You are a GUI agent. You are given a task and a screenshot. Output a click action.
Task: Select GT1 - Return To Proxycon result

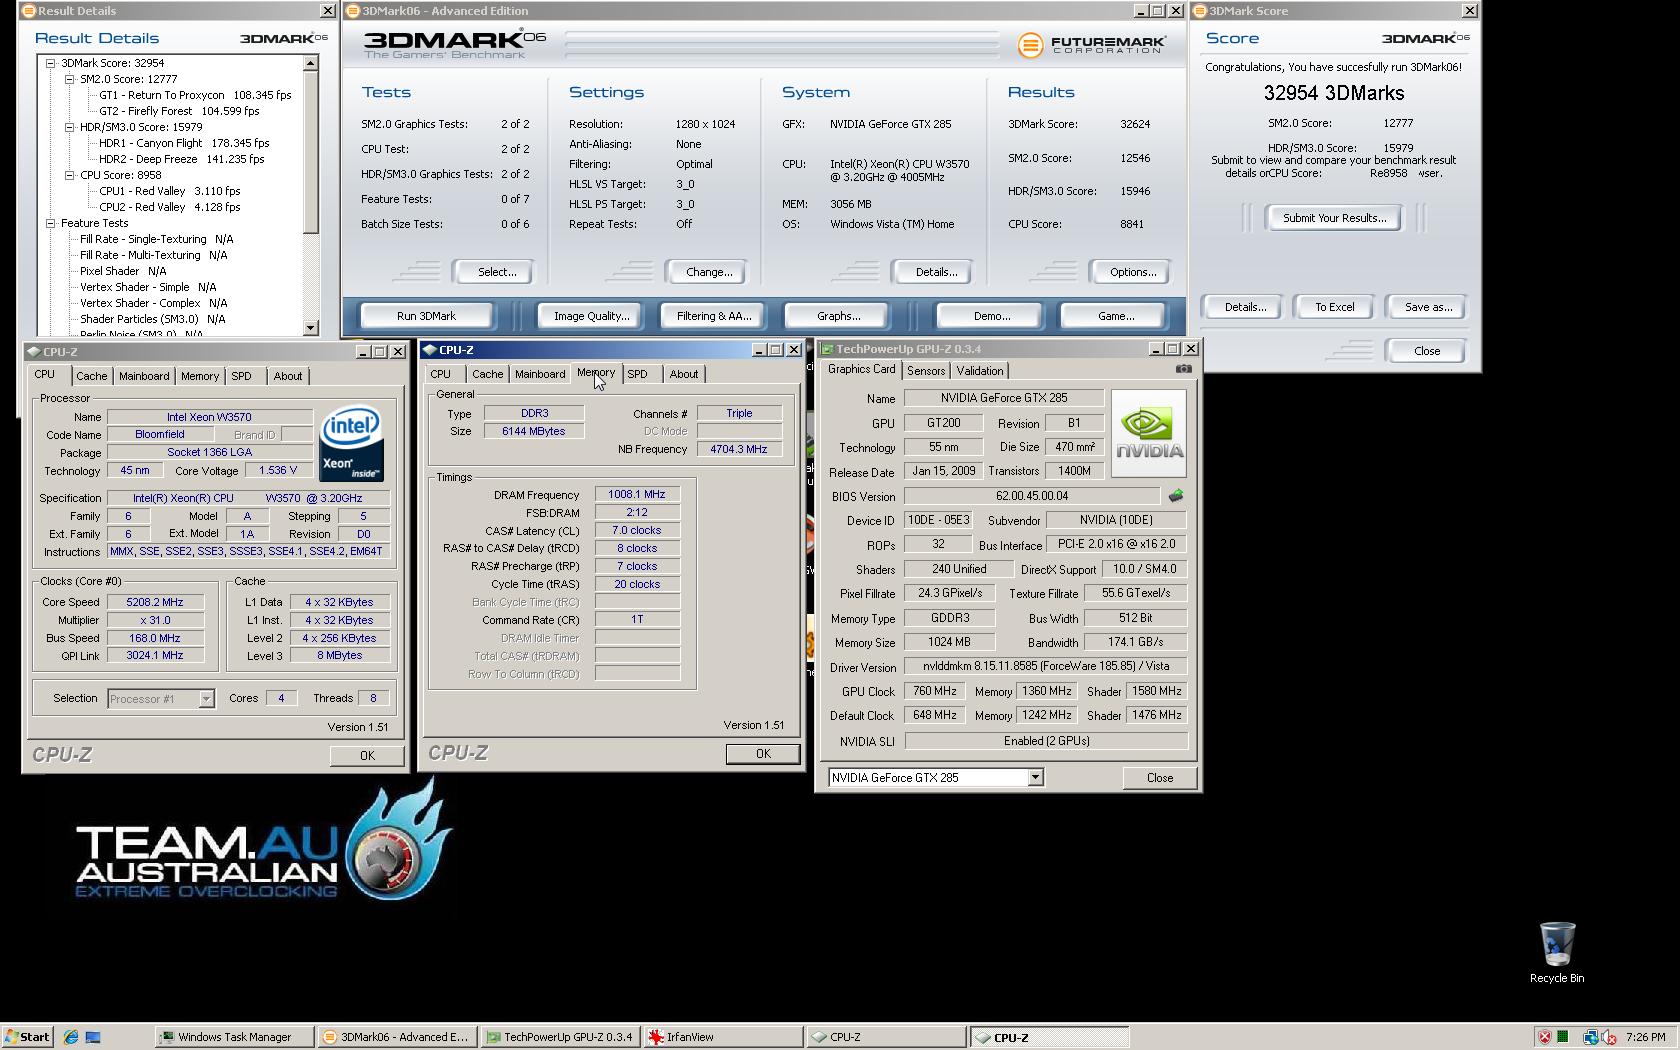click(x=195, y=95)
